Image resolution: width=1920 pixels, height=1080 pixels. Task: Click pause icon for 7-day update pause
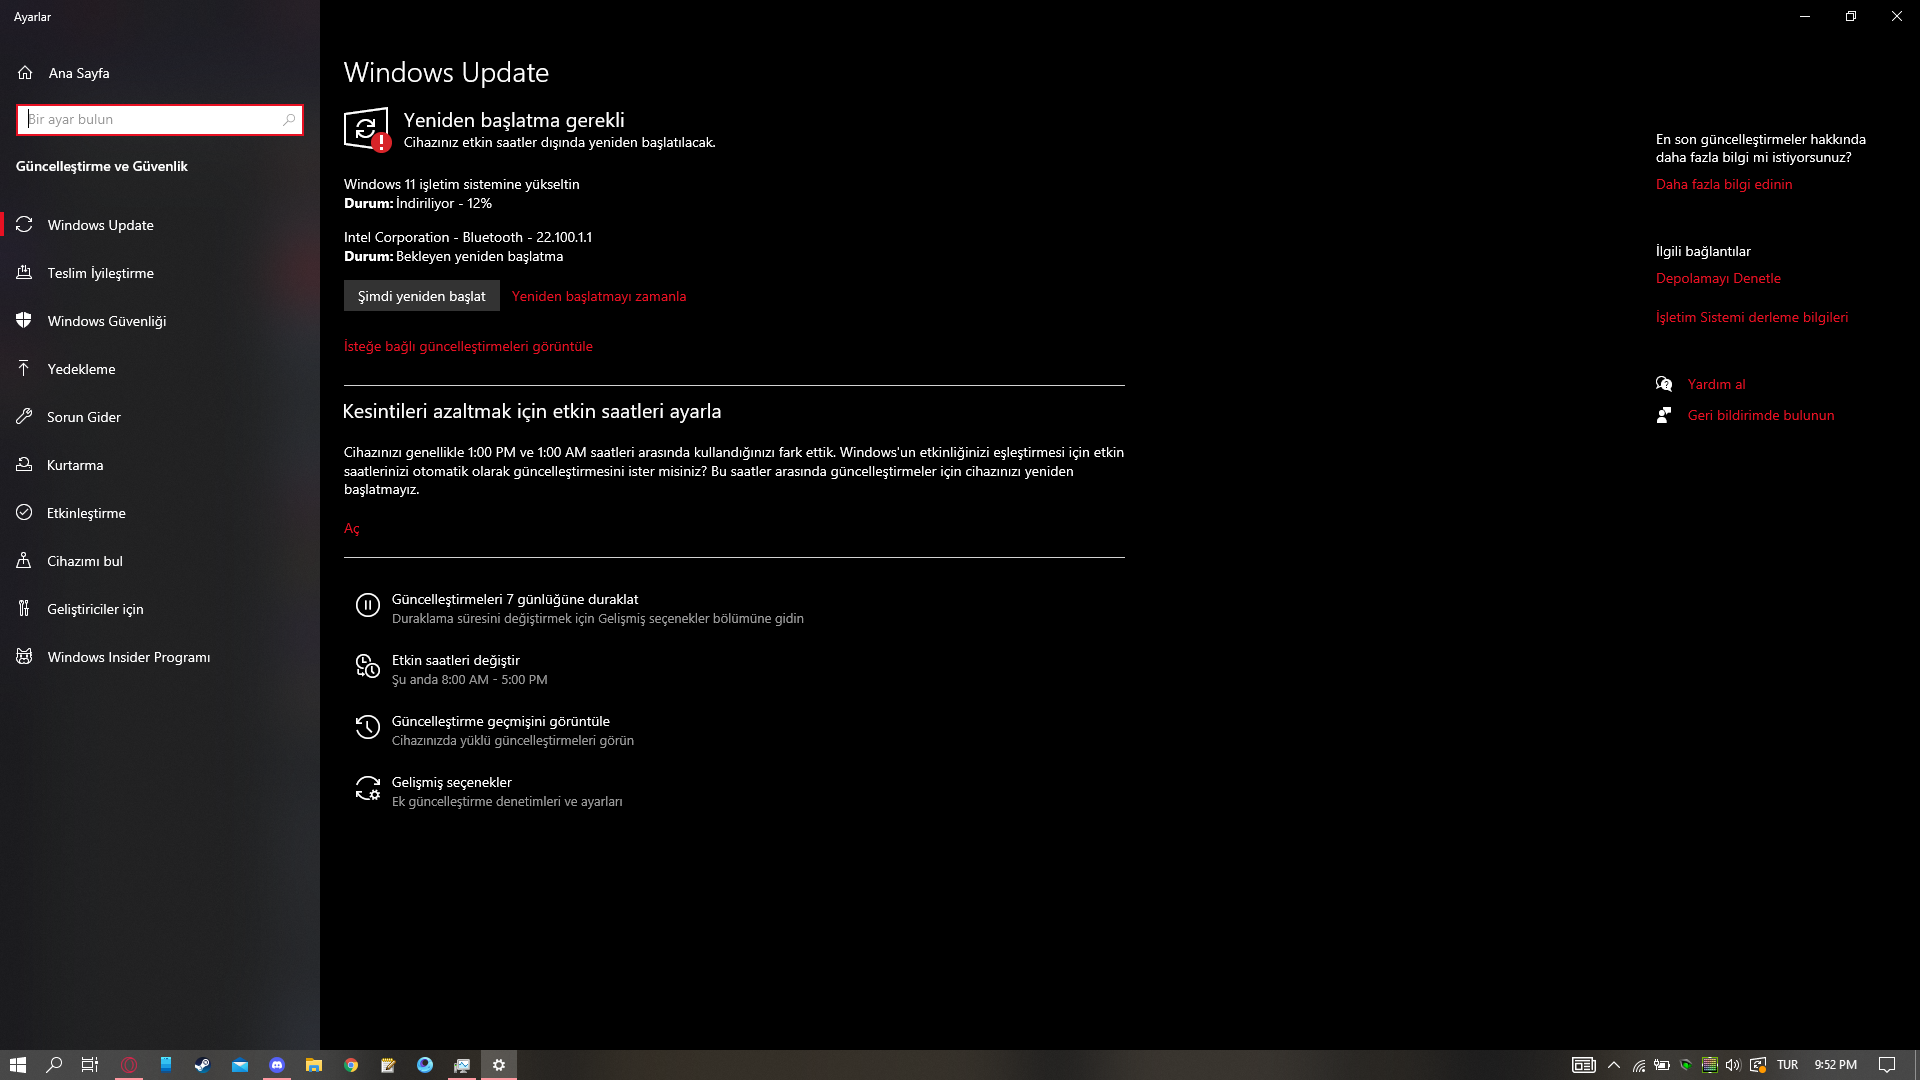(x=368, y=605)
